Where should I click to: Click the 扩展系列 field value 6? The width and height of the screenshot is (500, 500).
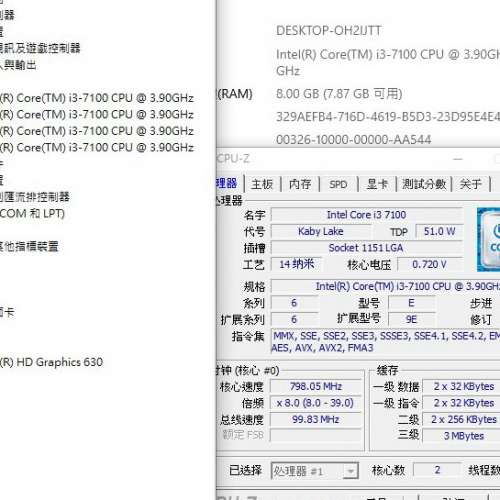pos(294,319)
